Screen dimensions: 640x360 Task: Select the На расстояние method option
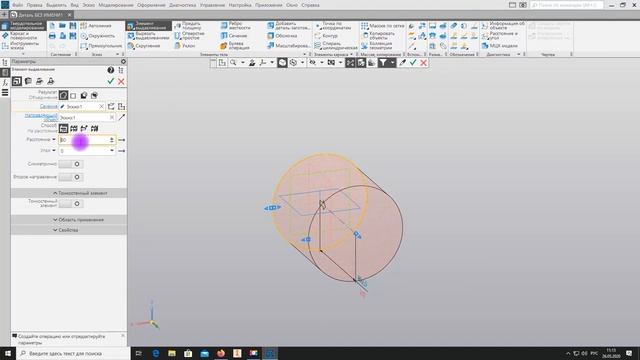pyautogui.click(x=63, y=129)
